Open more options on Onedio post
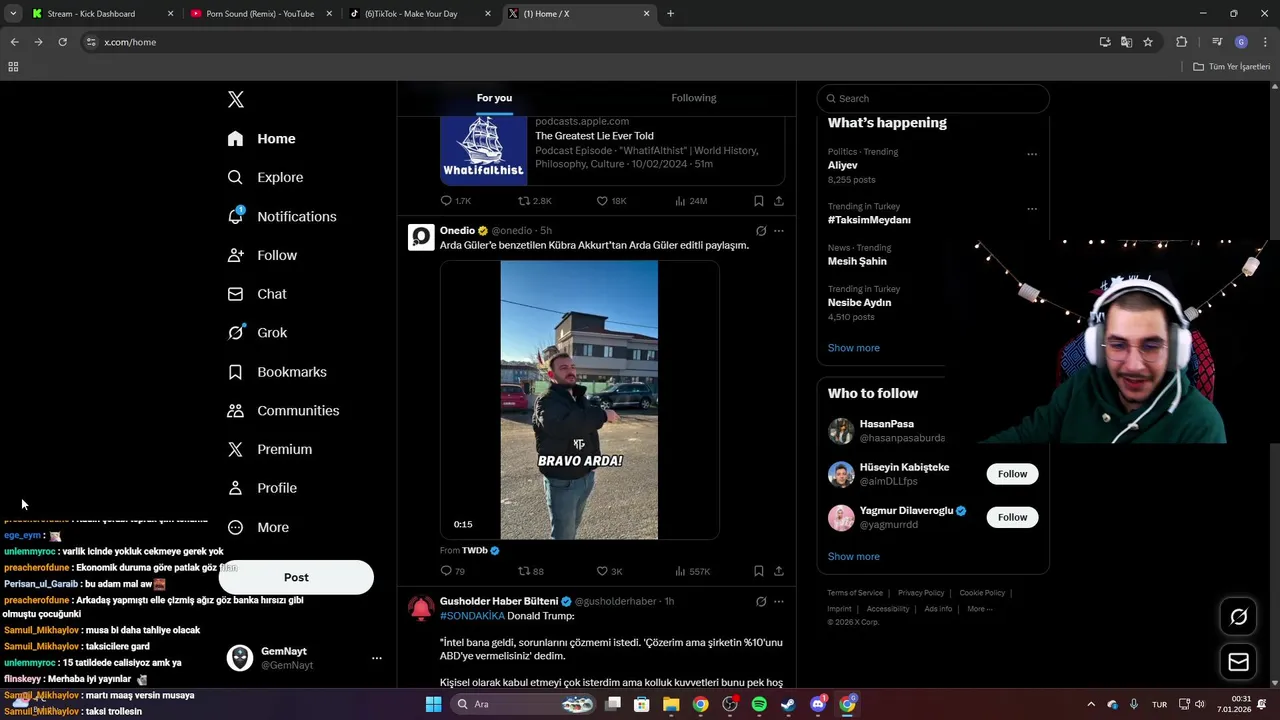 [779, 231]
